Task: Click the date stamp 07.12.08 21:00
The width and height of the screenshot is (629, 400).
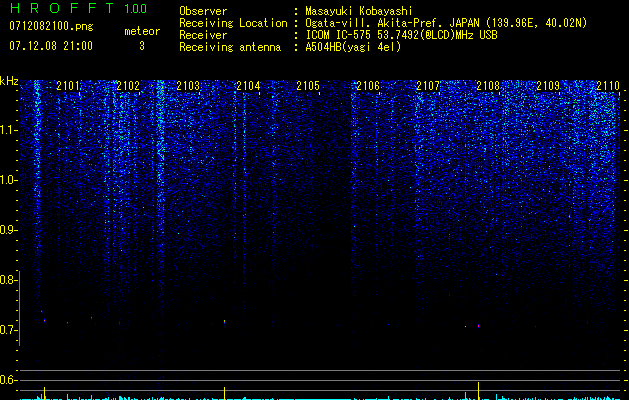Action: (51, 46)
